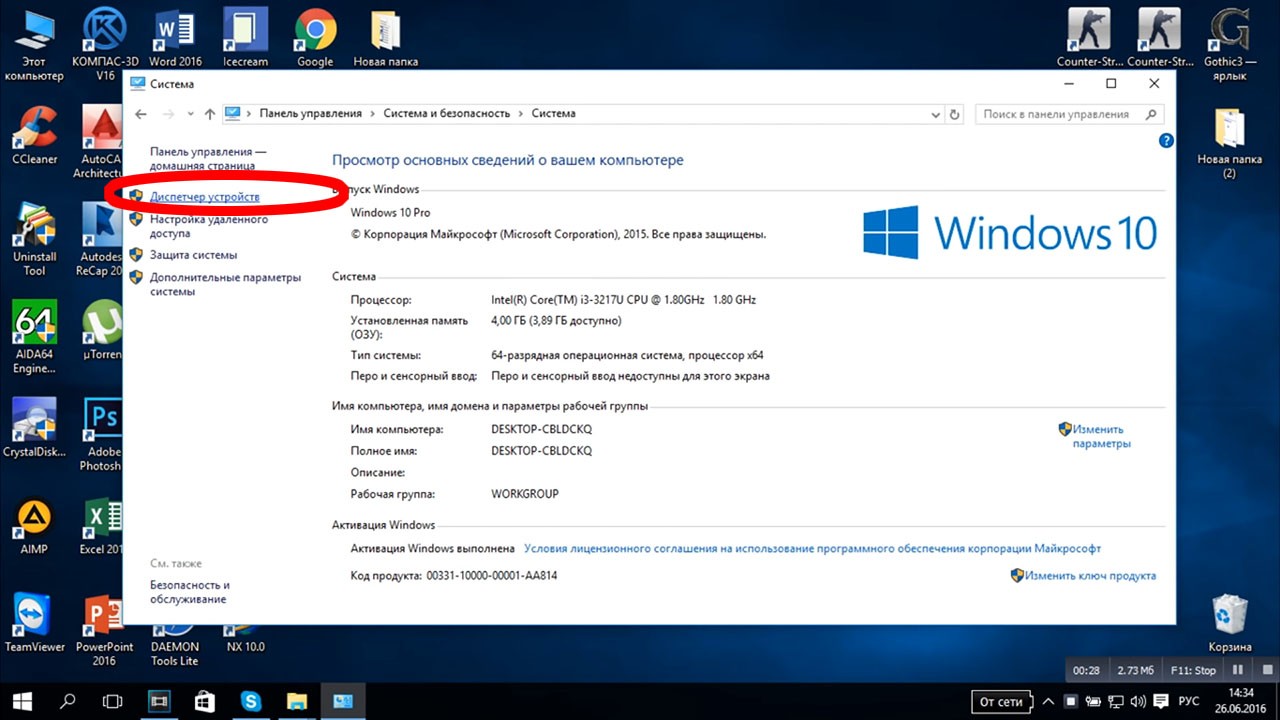Open Icecream desktop shortcut
The image size is (1280, 720).
coord(245,38)
